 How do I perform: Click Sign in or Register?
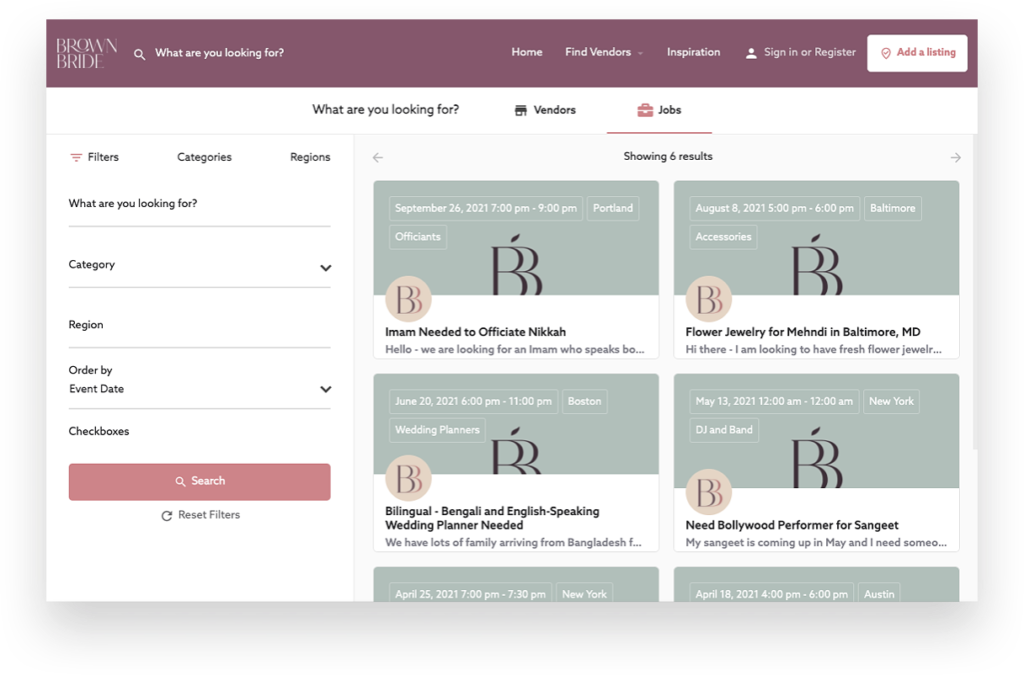[810, 52]
